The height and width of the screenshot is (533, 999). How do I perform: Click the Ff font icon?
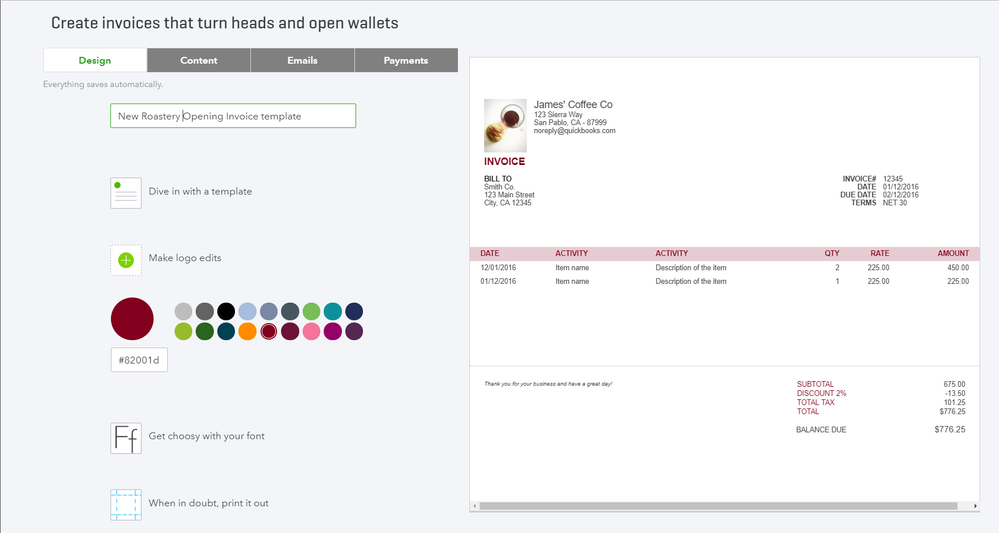point(126,438)
